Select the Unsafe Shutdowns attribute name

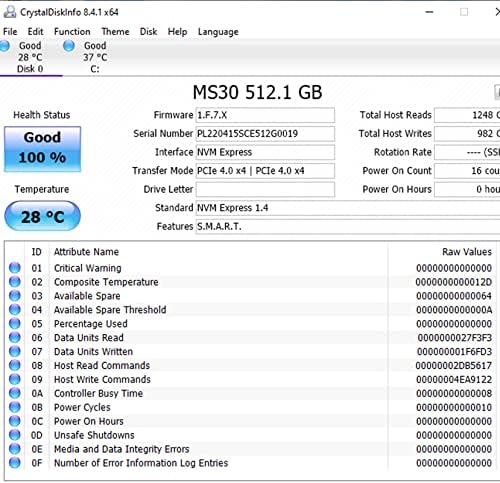click(94, 435)
